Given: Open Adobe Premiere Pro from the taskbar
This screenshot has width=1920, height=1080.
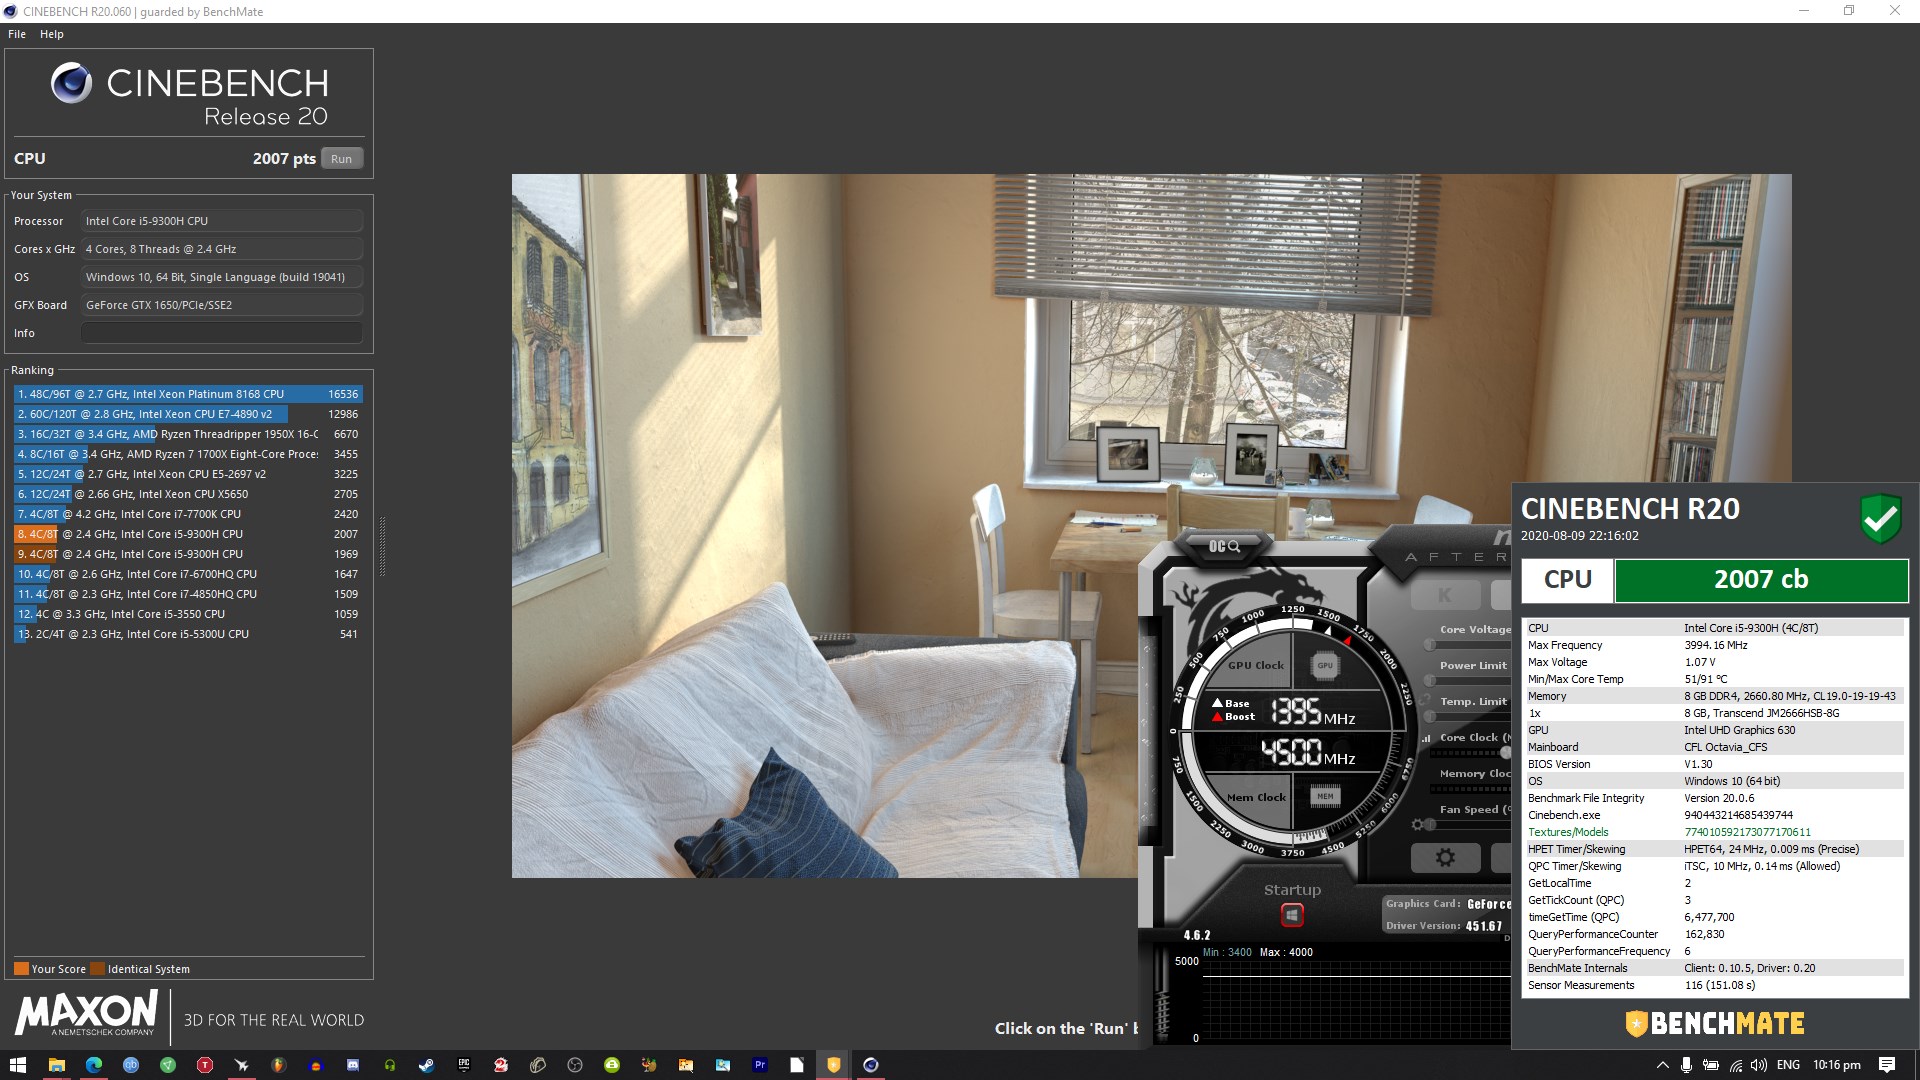Looking at the screenshot, I should [760, 1065].
